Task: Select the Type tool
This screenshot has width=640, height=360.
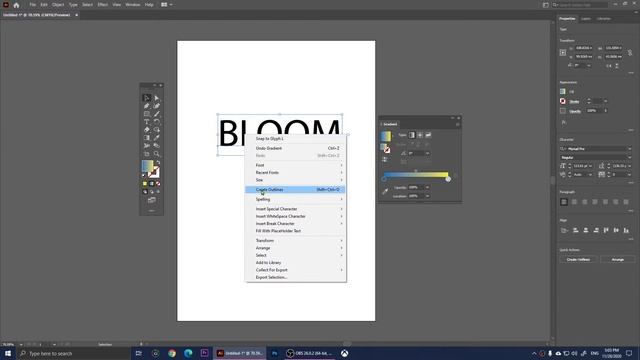Action: pyautogui.click(x=147, y=122)
